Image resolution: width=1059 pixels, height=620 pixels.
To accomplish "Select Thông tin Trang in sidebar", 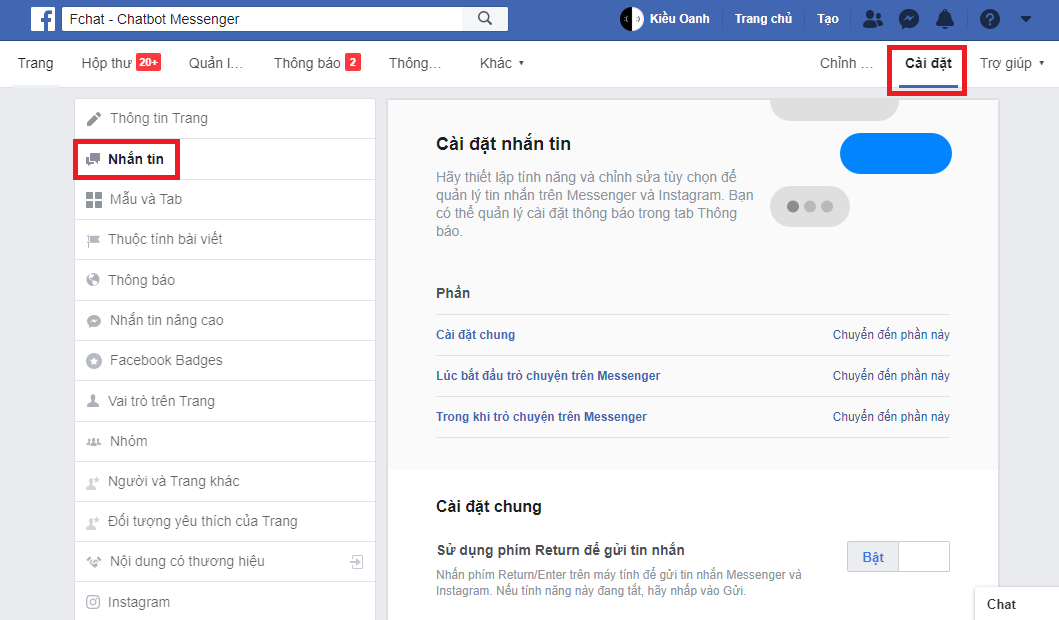I will coord(225,119).
